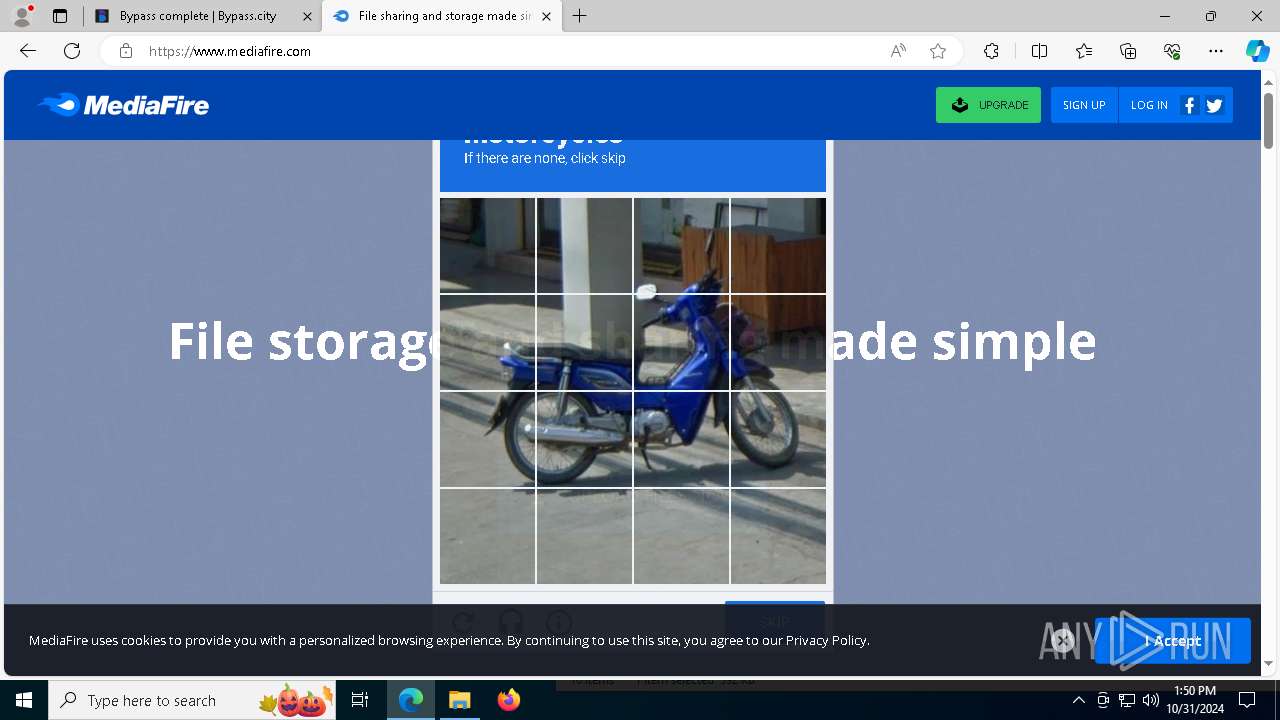Close the File sharing and storage tab
Screen dimensions: 1280x720
pos(546,16)
